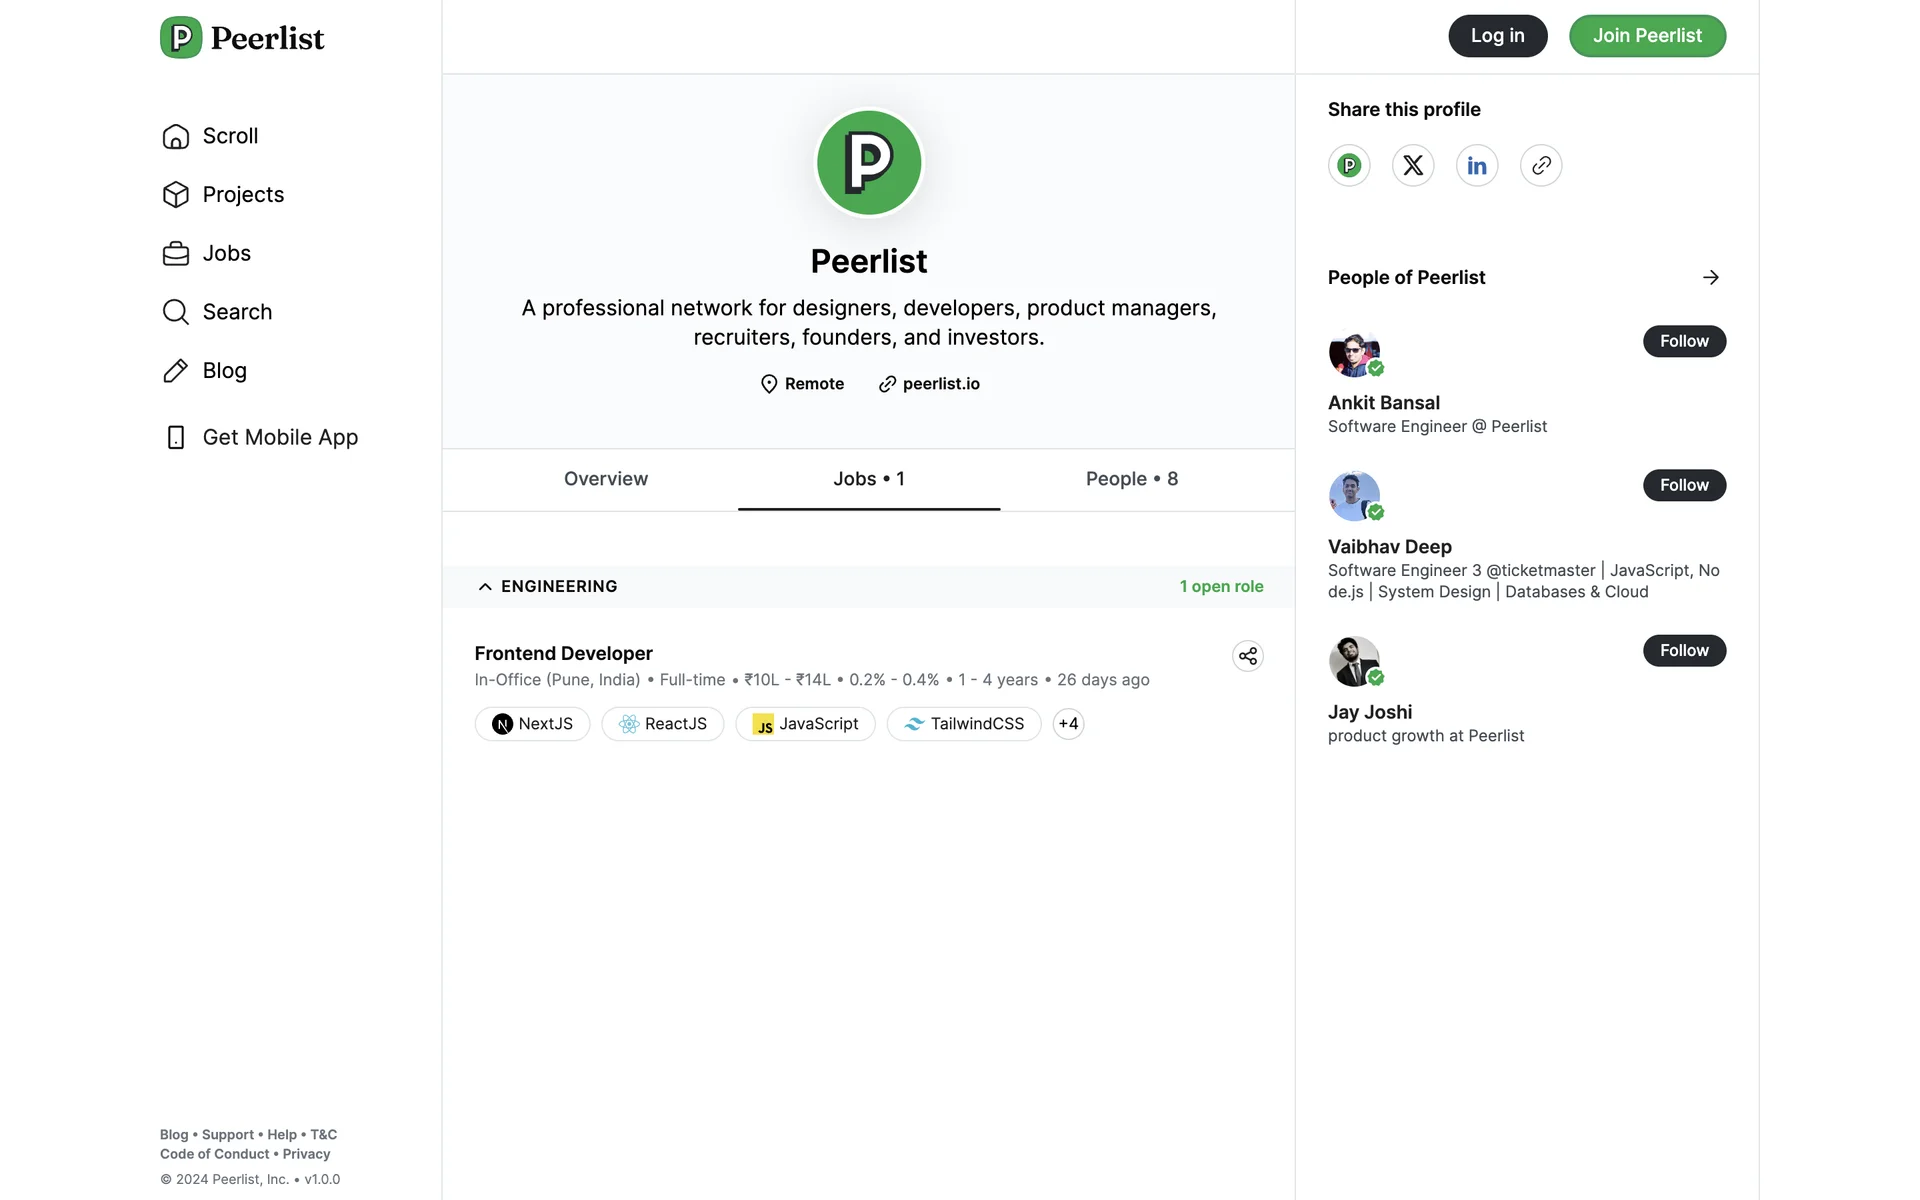The height and width of the screenshot is (1200, 1920).
Task: Share profile on LinkedIn
Action: [x=1476, y=166]
